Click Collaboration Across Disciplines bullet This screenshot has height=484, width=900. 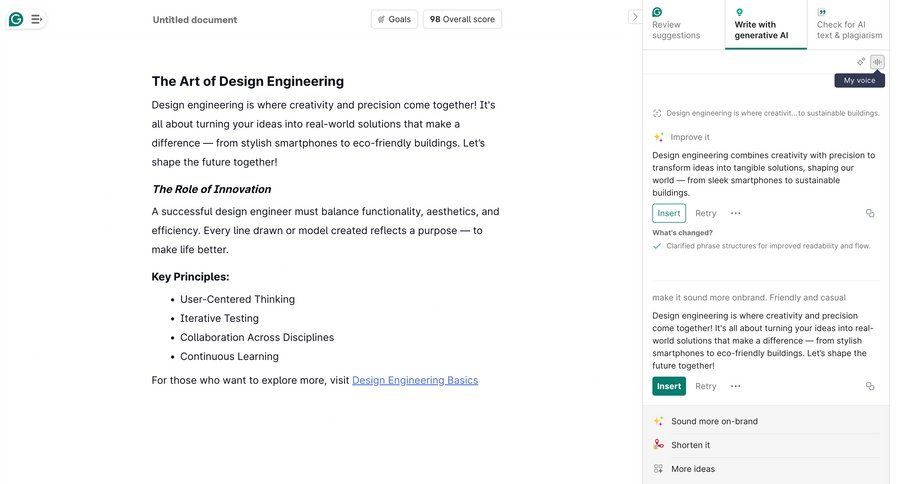[x=257, y=337]
